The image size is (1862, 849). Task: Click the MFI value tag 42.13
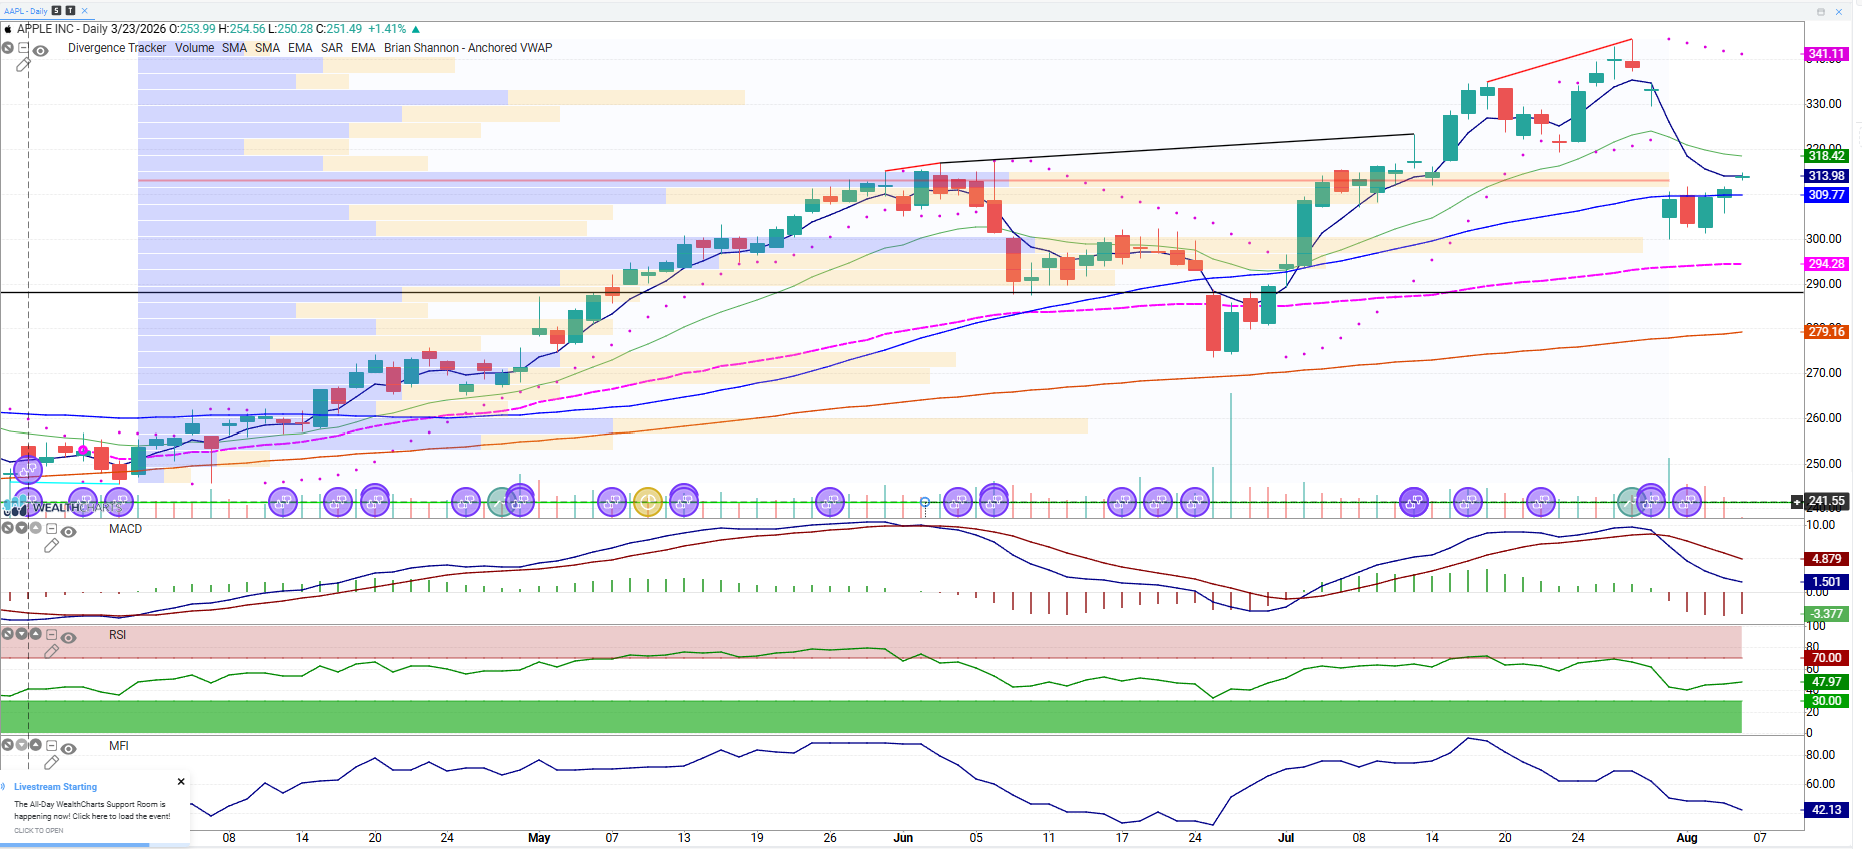point(1826,810)
